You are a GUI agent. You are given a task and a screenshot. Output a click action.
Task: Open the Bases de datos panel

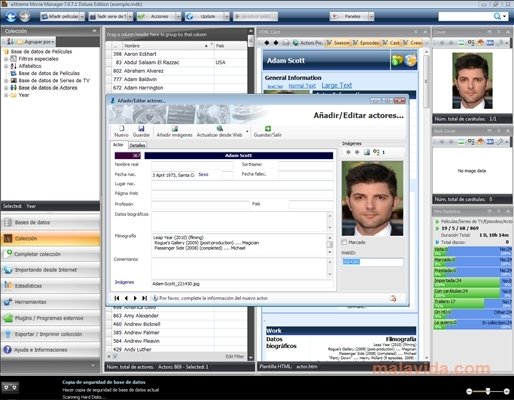click(x=50, y=222)
